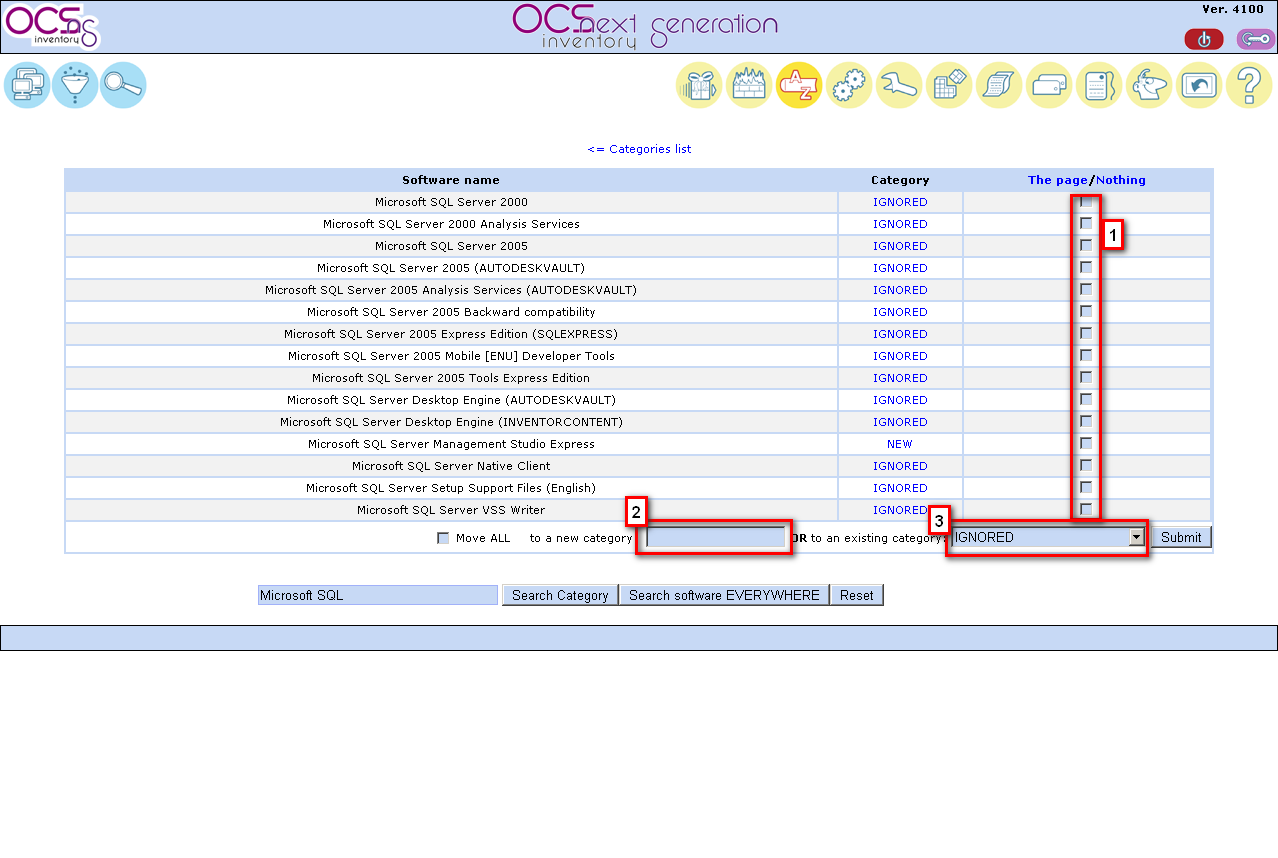Tick SQL Server 2005 Tools Express Edition checkbox
Viewport: 1278px width, 858px height.
click(x=1086, y=378)
